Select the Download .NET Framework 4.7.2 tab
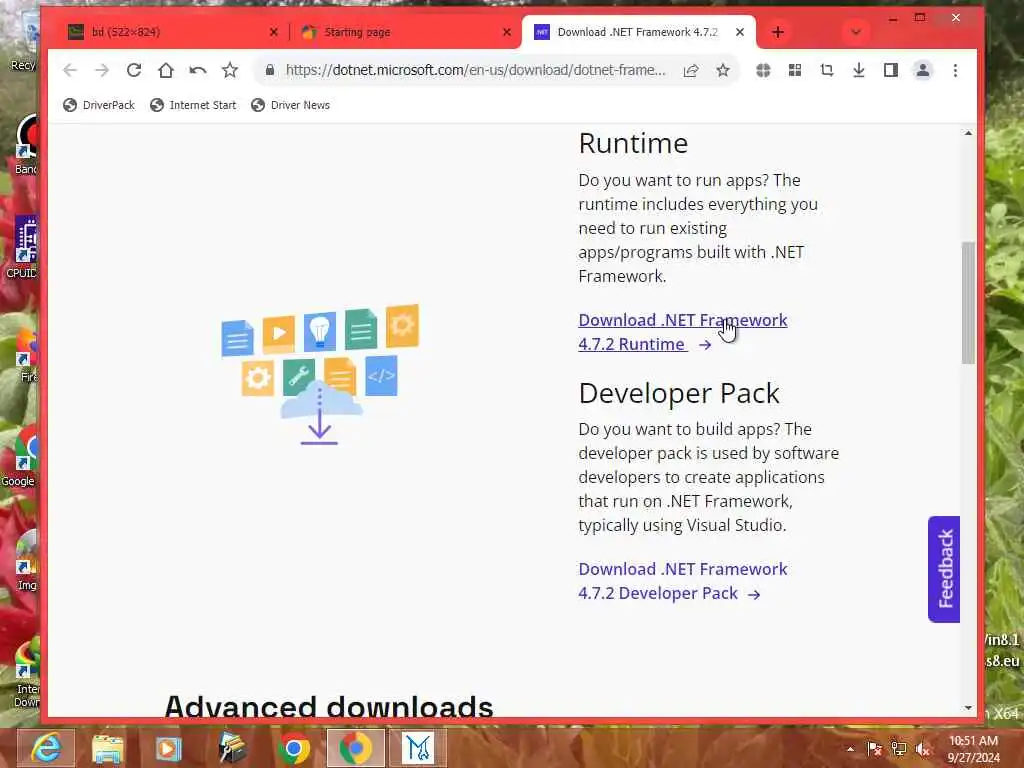This screenshot has width=1024, height=768. pyautogui.click(x=637, y=32)
